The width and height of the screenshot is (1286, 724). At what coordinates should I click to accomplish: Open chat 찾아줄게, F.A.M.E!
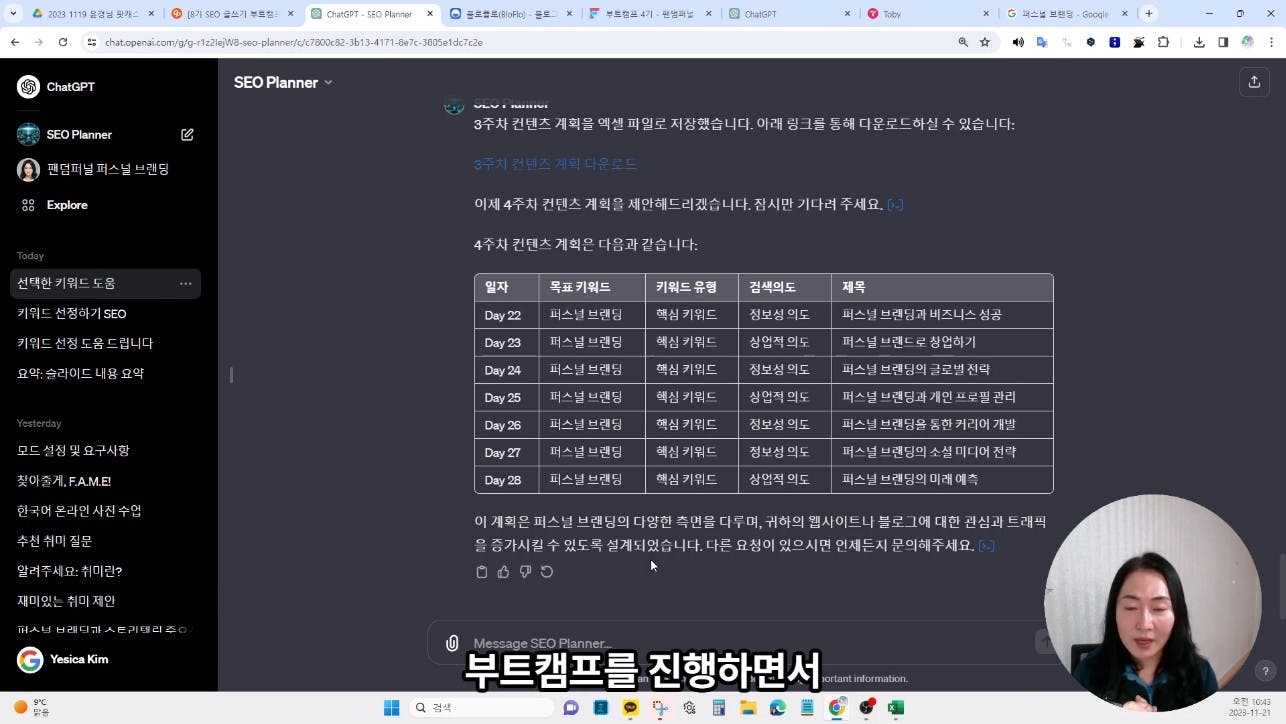coord(64,481)
